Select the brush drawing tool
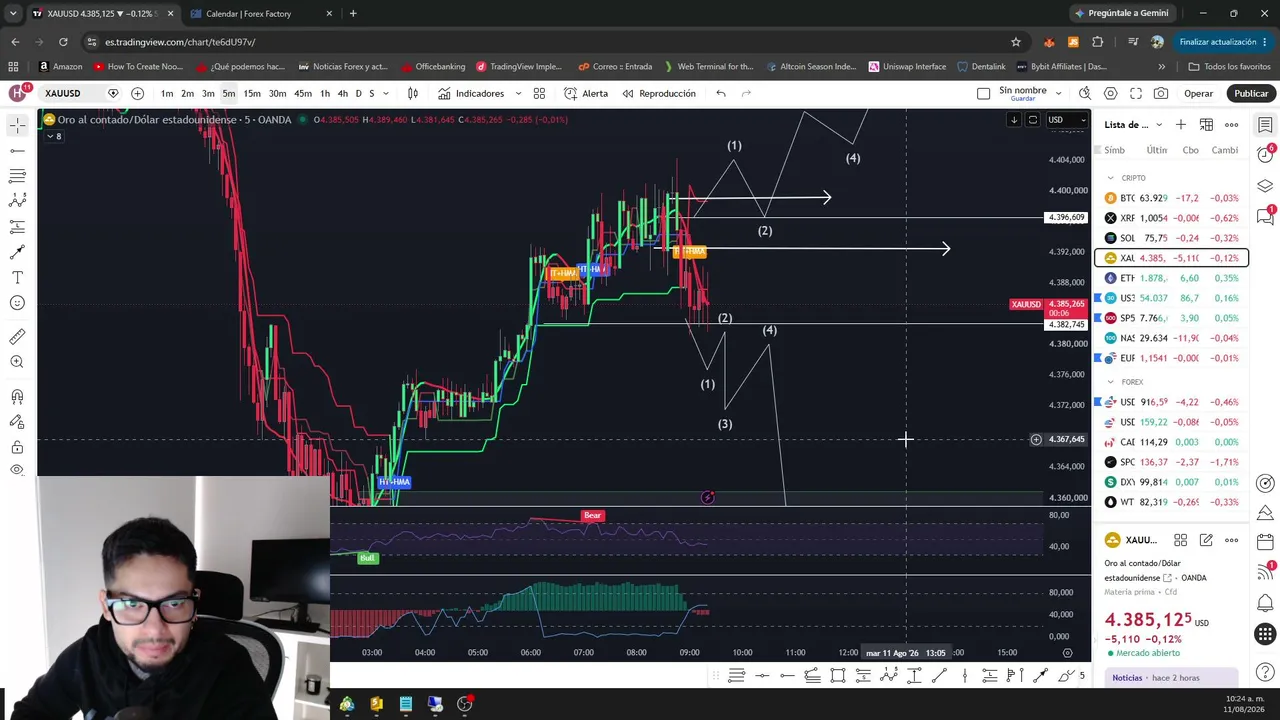1280x720 pixels. [x=17, y=252]
